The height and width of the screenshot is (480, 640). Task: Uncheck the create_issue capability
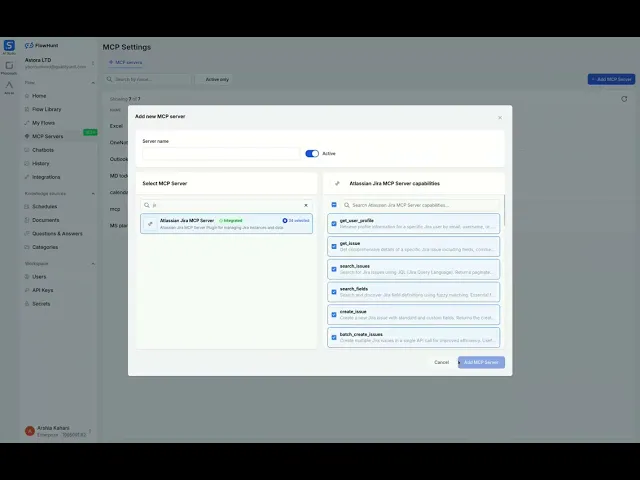pyautogui.click(x=334, y=315)
